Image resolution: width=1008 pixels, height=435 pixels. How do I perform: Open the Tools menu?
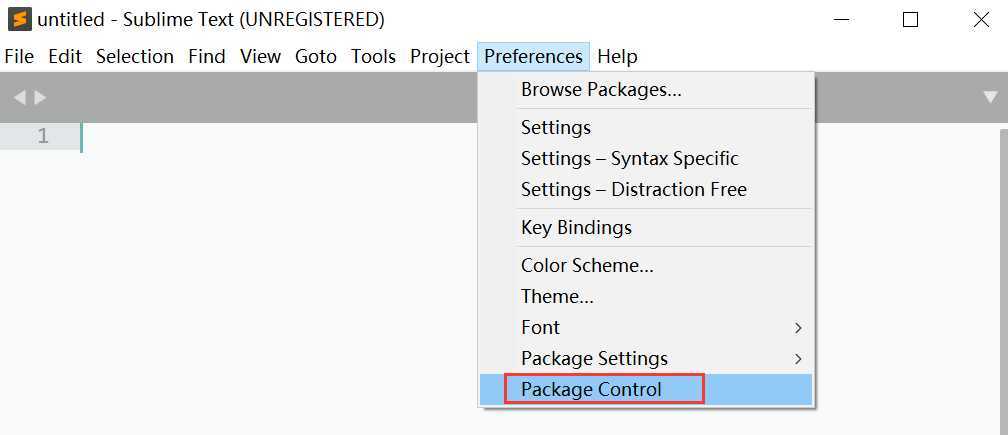(x=373, y=57)
